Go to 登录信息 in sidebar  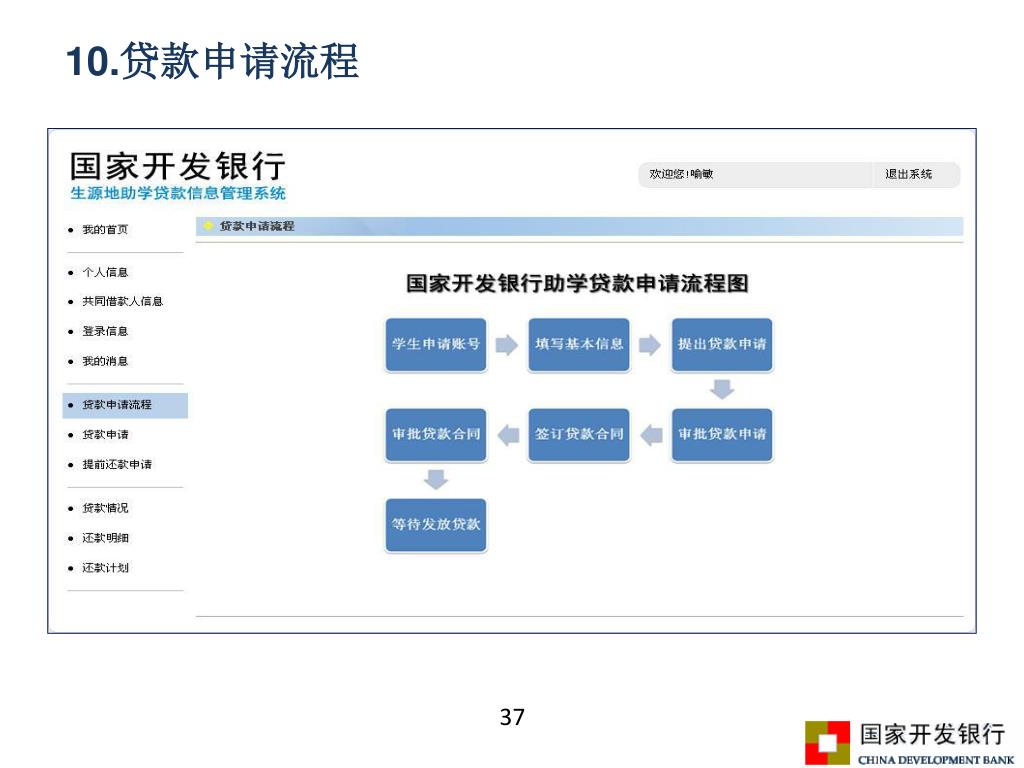tap(104, 331)
